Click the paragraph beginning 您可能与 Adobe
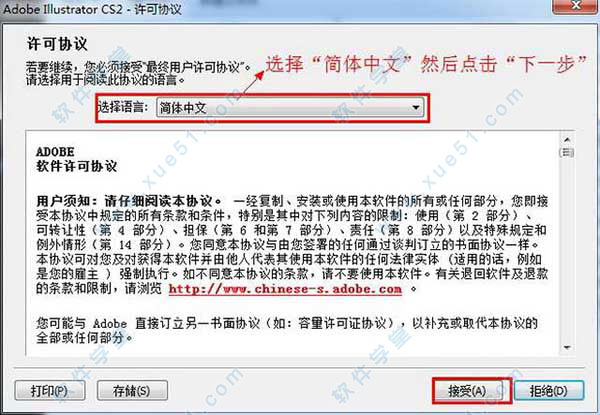The height and width of the screenshot is (415, 600). pyautogui.click(x=287, y=330)
